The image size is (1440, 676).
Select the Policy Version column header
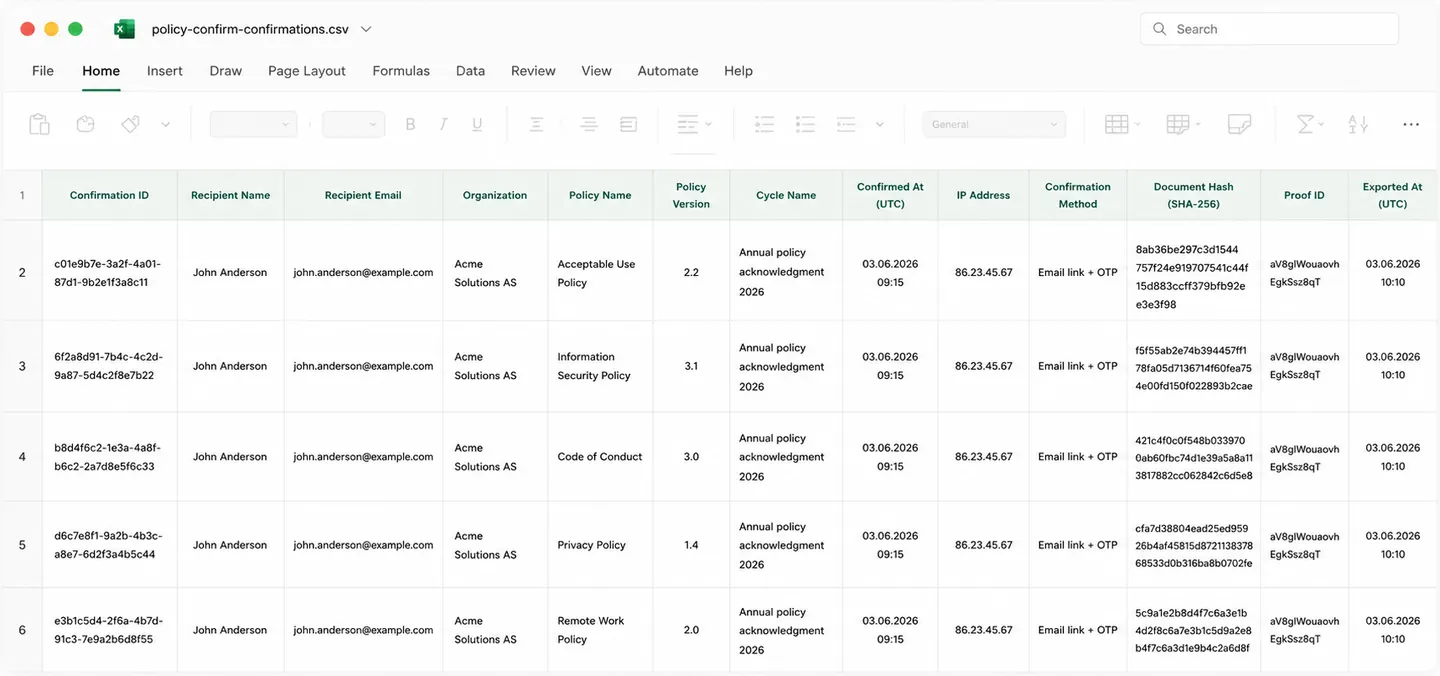point(691,195)
